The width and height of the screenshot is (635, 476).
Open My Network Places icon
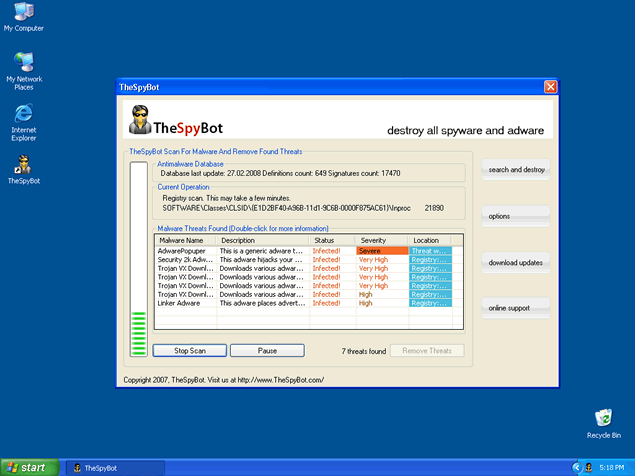click(x=23, y=62)
